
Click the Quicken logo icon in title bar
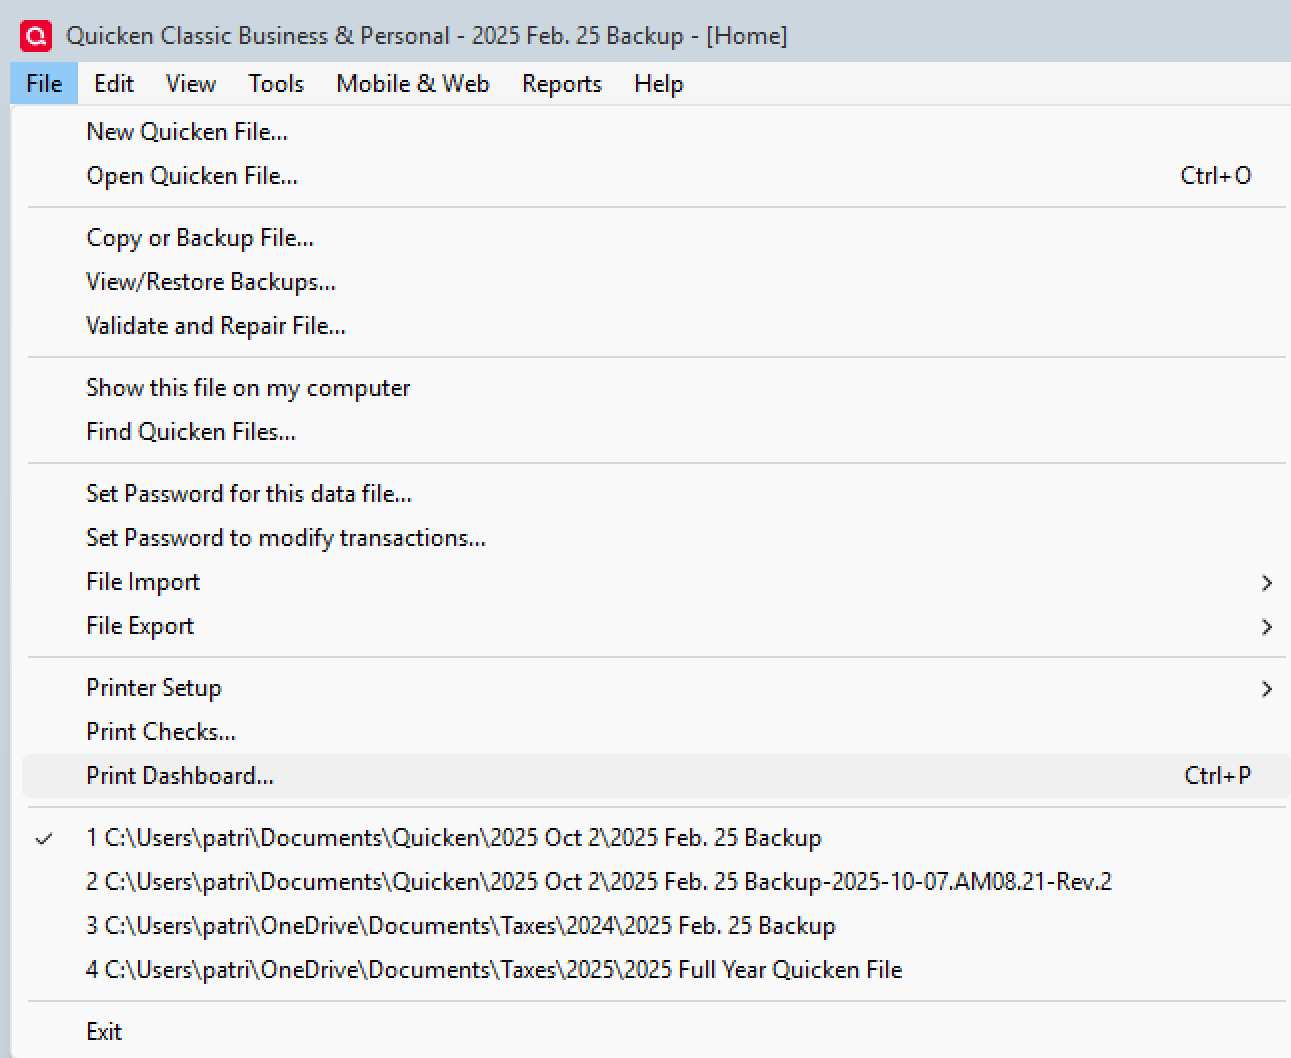coord(37,36)
